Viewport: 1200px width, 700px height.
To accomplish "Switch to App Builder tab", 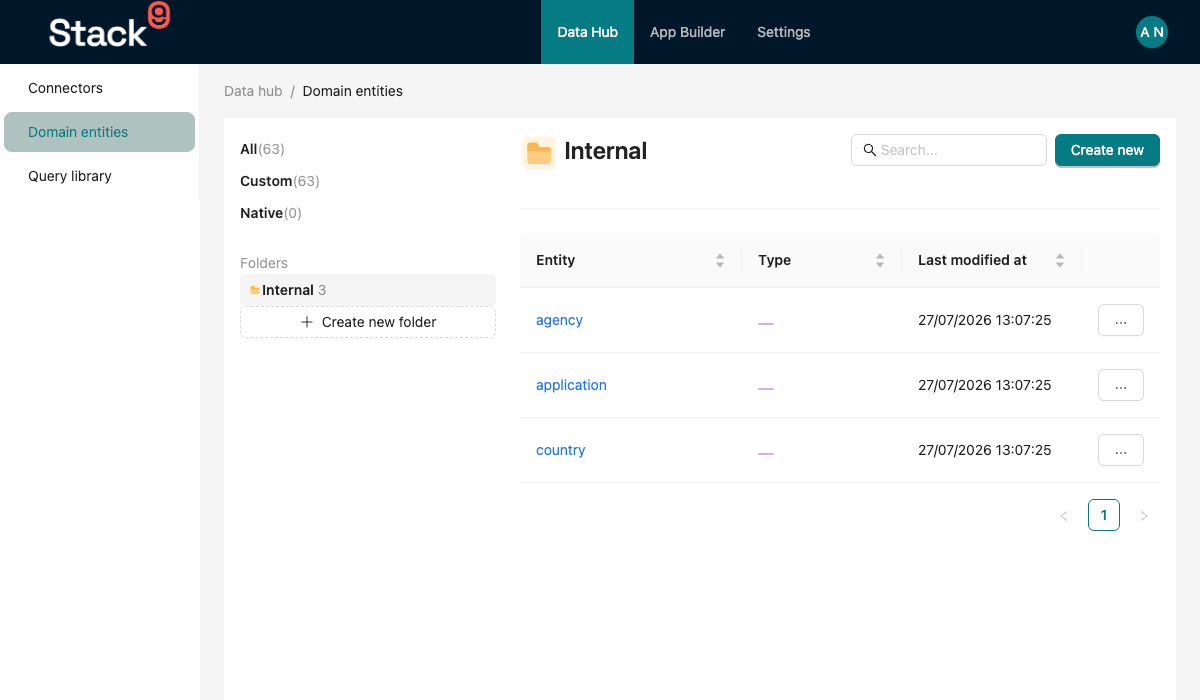I will (x=688, y=32).
